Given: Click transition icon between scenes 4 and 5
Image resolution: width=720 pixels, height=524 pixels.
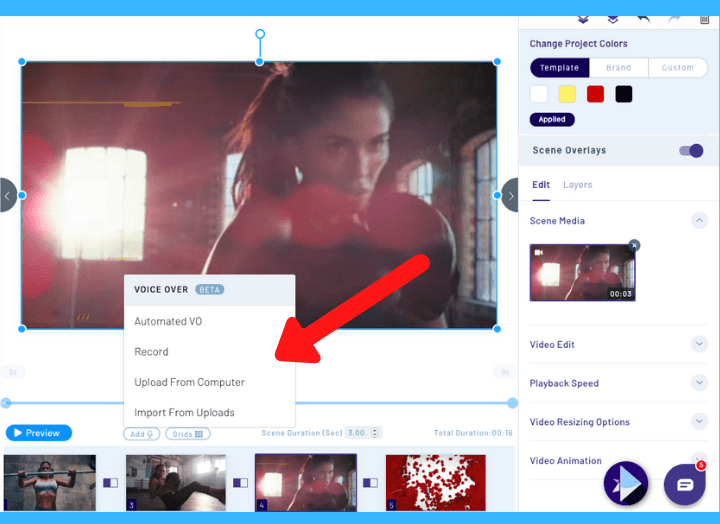Looking at the screenshot, I should [371, 482].
